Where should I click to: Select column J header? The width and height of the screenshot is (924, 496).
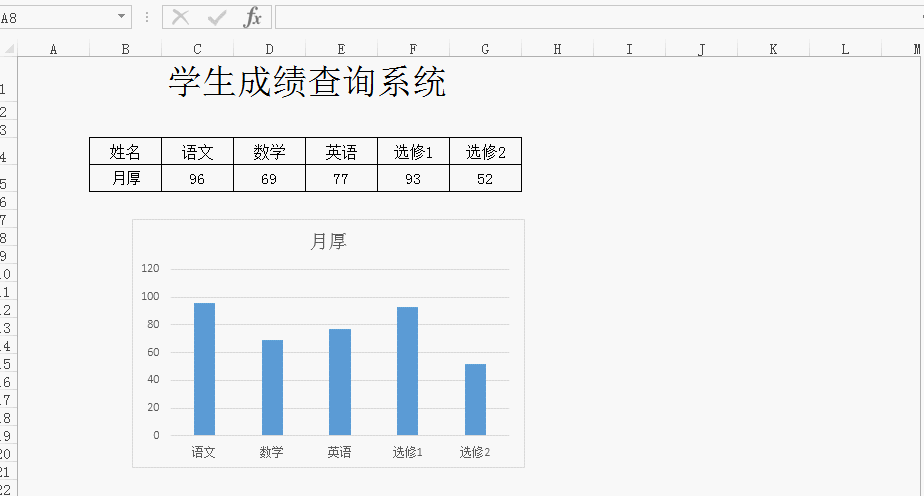point(701,49)
